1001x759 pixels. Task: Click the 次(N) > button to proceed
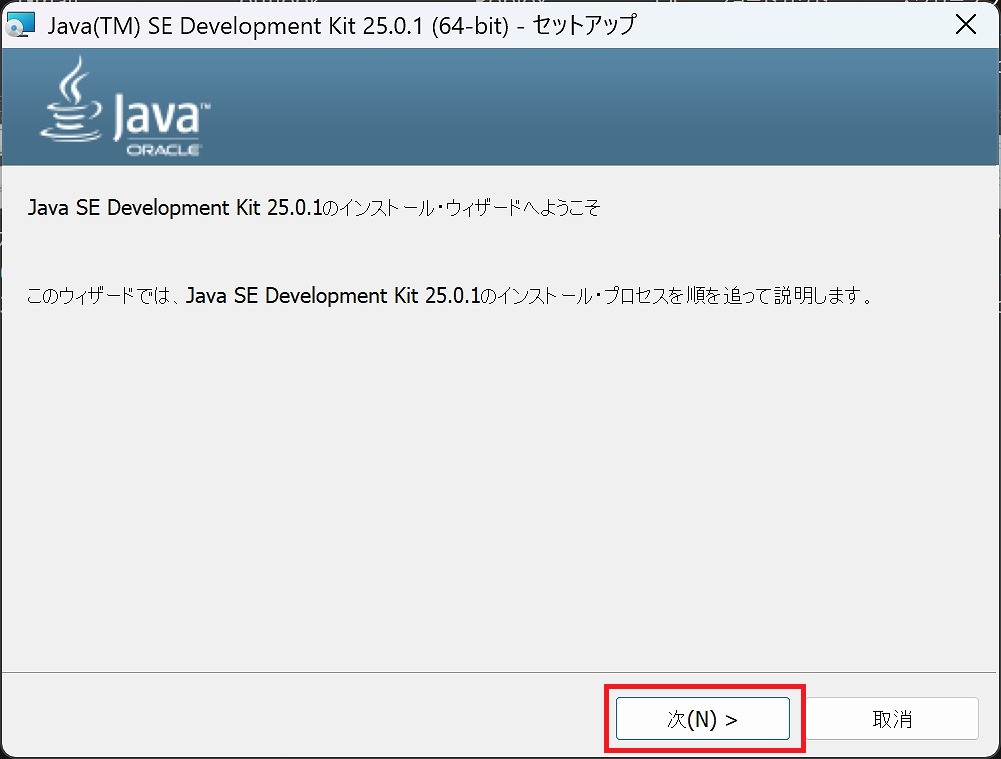point(702,719)
